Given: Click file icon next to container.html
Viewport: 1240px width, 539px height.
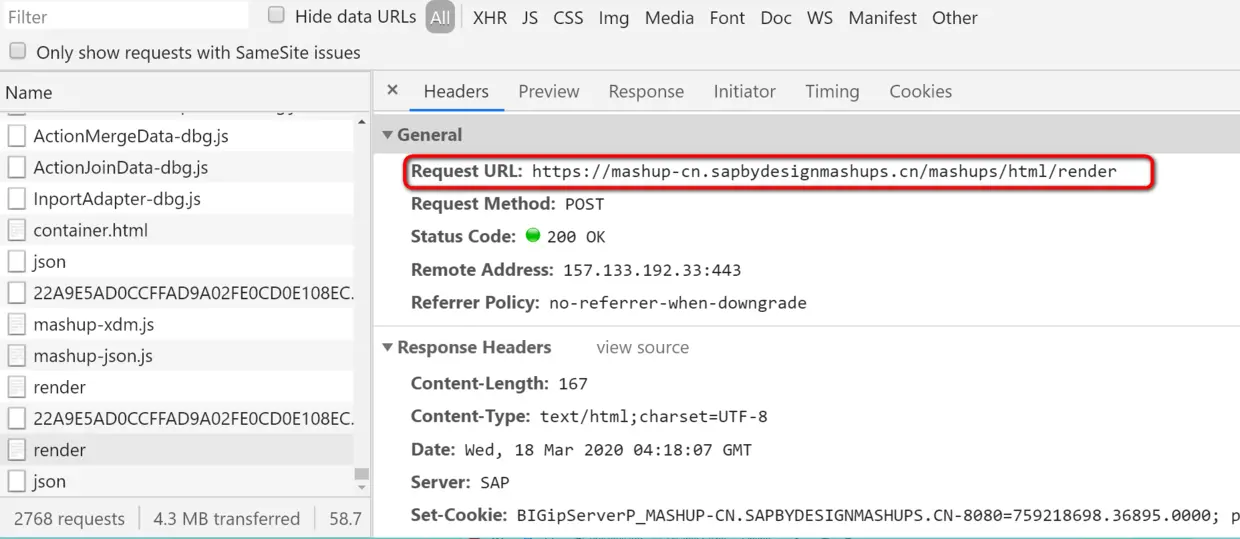Looking at the screenshot, I should click(x=16, y=230).
